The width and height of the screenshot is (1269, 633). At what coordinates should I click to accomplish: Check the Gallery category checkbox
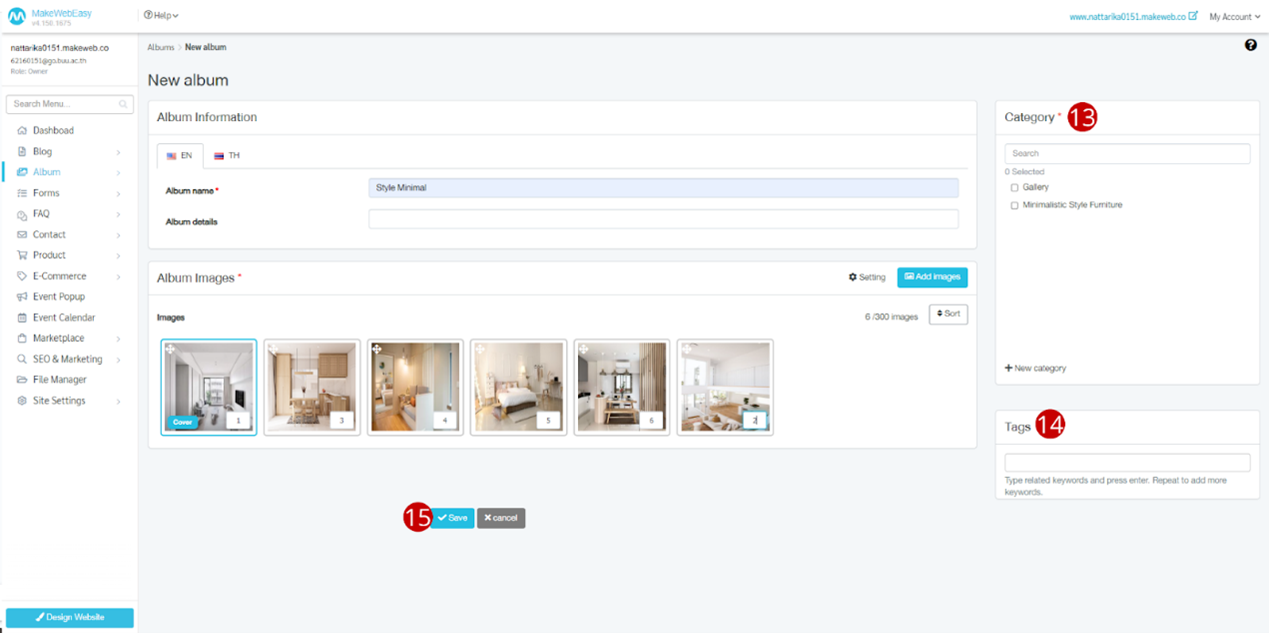pyautogui.click(x=1014, y=188)
